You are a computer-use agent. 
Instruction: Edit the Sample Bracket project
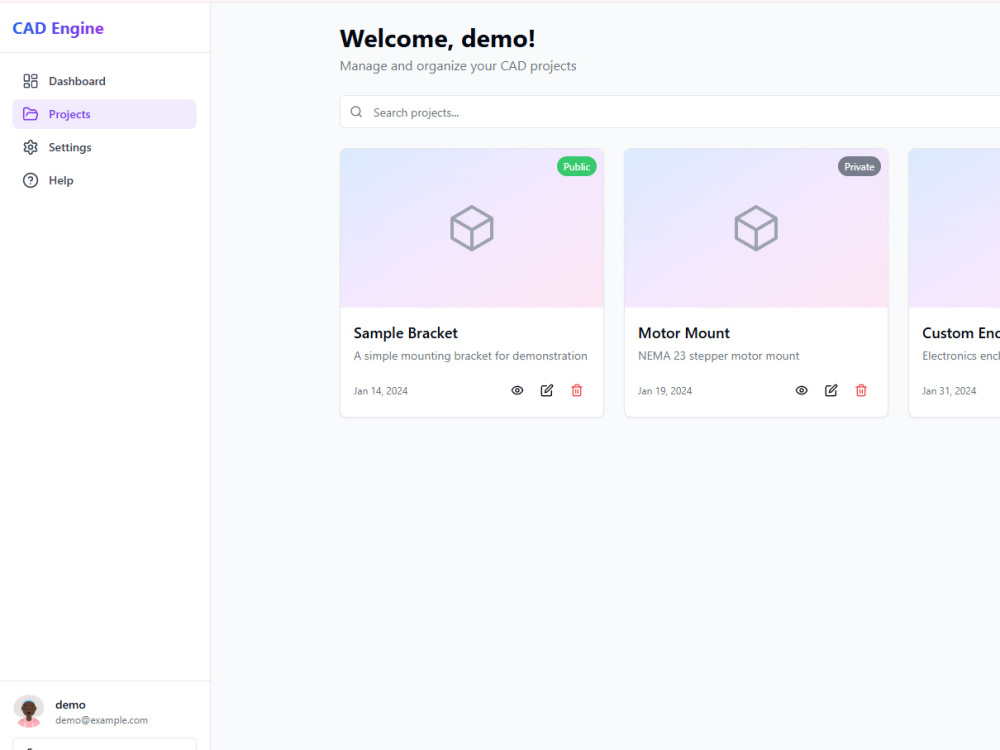[547, 390]
